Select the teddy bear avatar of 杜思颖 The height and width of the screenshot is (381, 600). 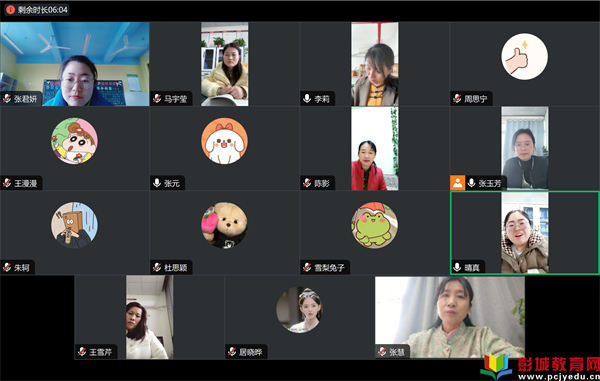coord(225,225)
